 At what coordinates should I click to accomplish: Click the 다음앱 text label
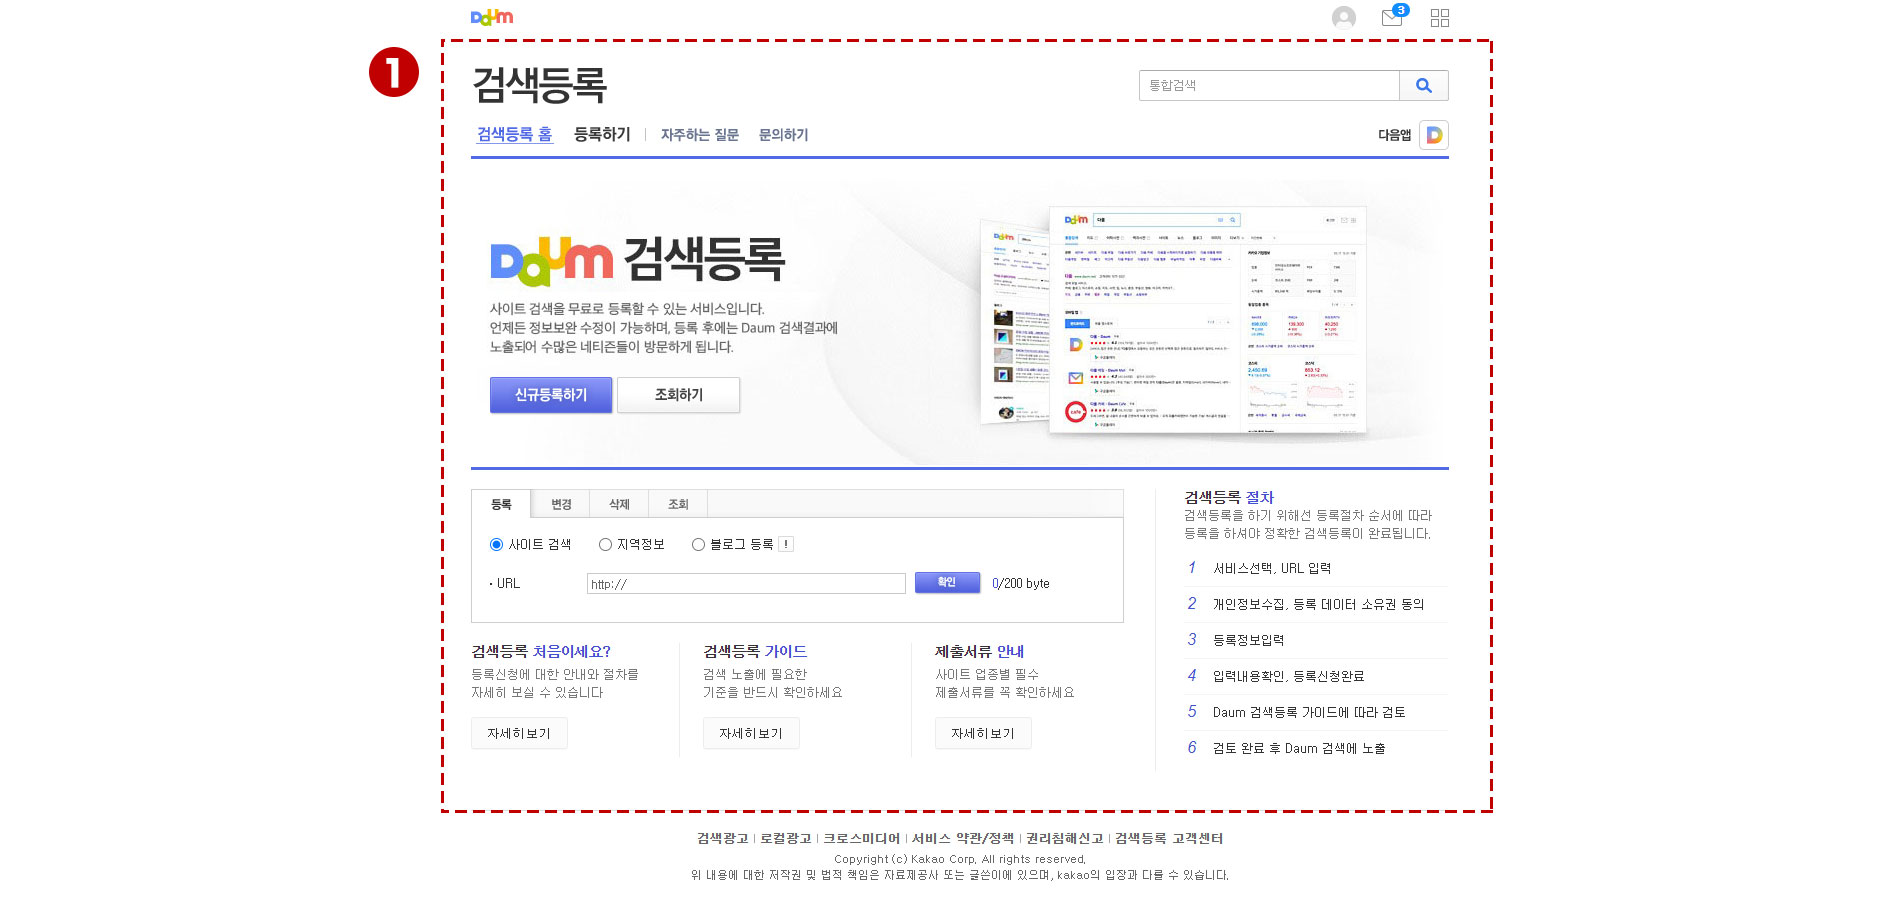click(1395, 135)
